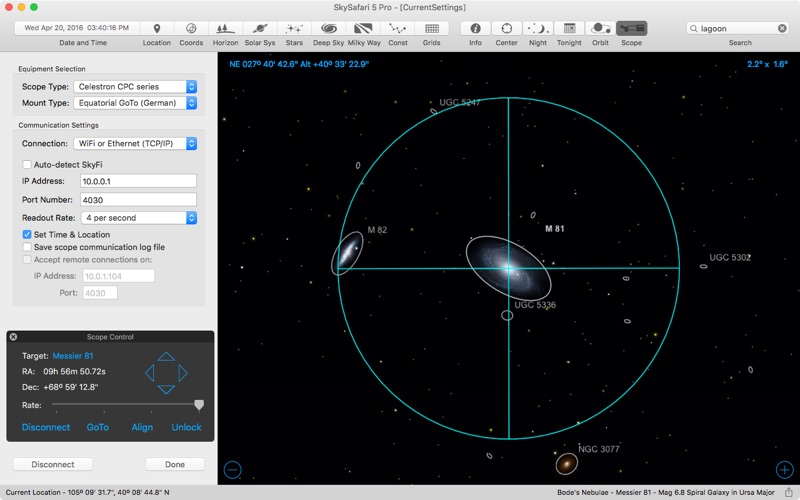Viewport: 800px width, 500px height.
Task: Click the Done button
Action: [x=175, y=464]
